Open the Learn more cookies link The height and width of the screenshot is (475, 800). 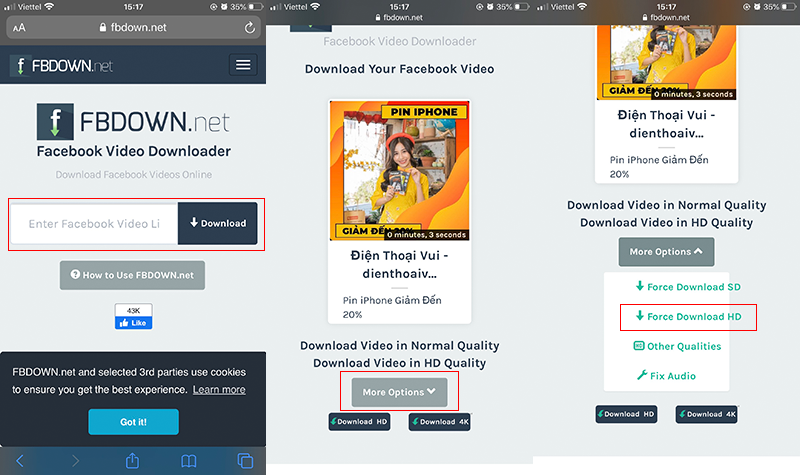[219, 390]
